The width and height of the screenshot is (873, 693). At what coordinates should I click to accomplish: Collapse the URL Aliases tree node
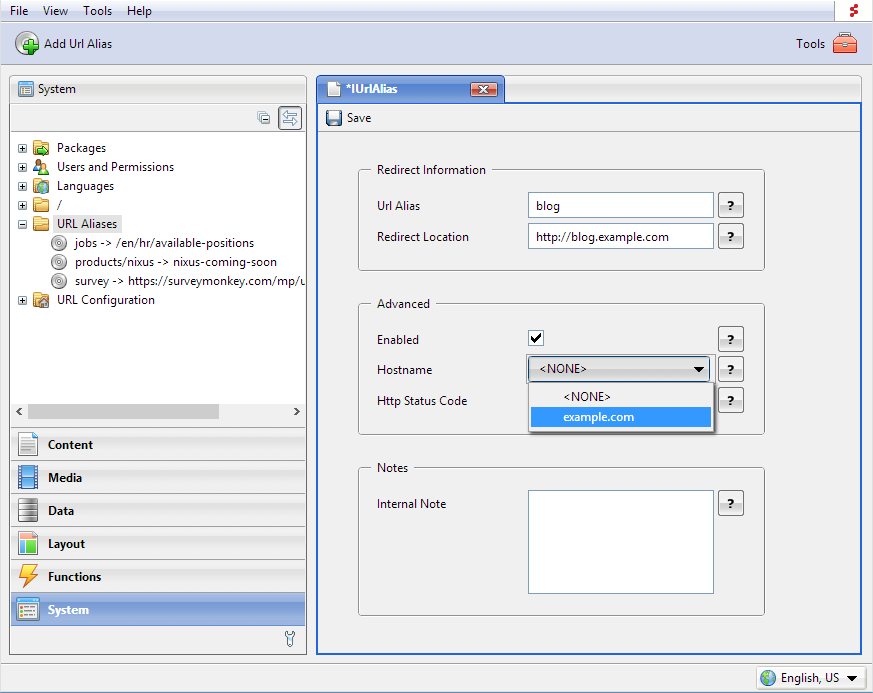click(22, 224)
